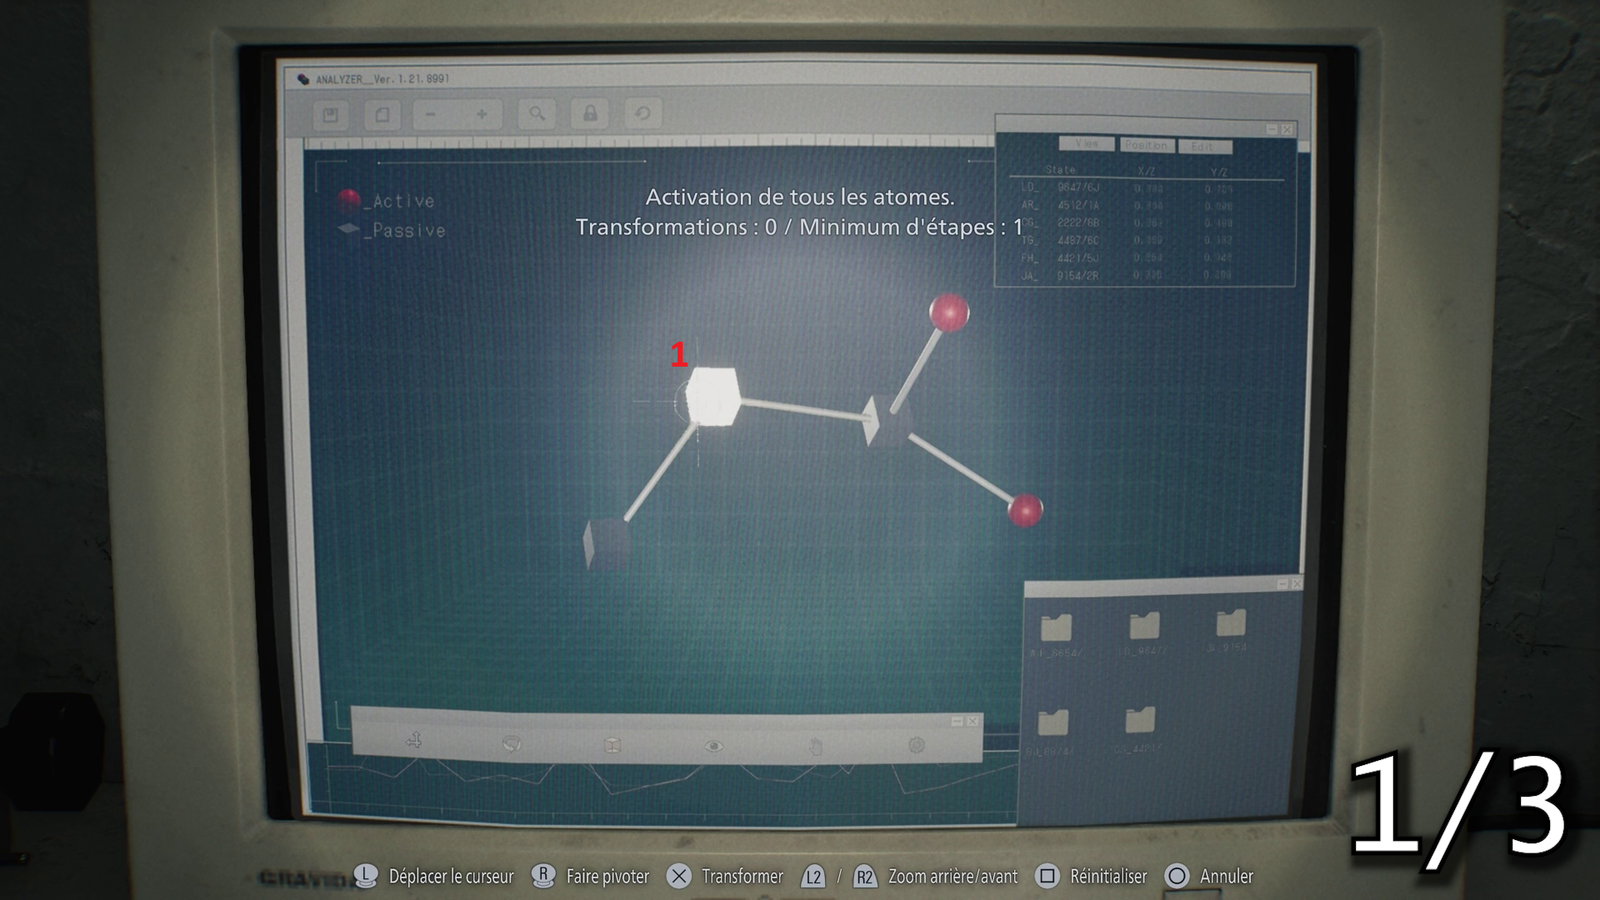Click the minus zoom-out button

[x=431, y=115]
